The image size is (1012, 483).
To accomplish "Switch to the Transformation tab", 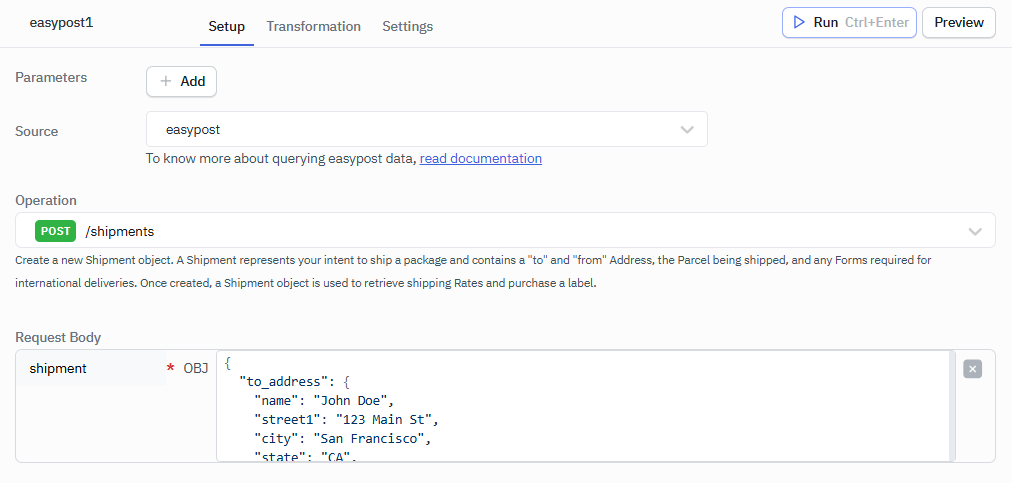I will click(313, 26).
